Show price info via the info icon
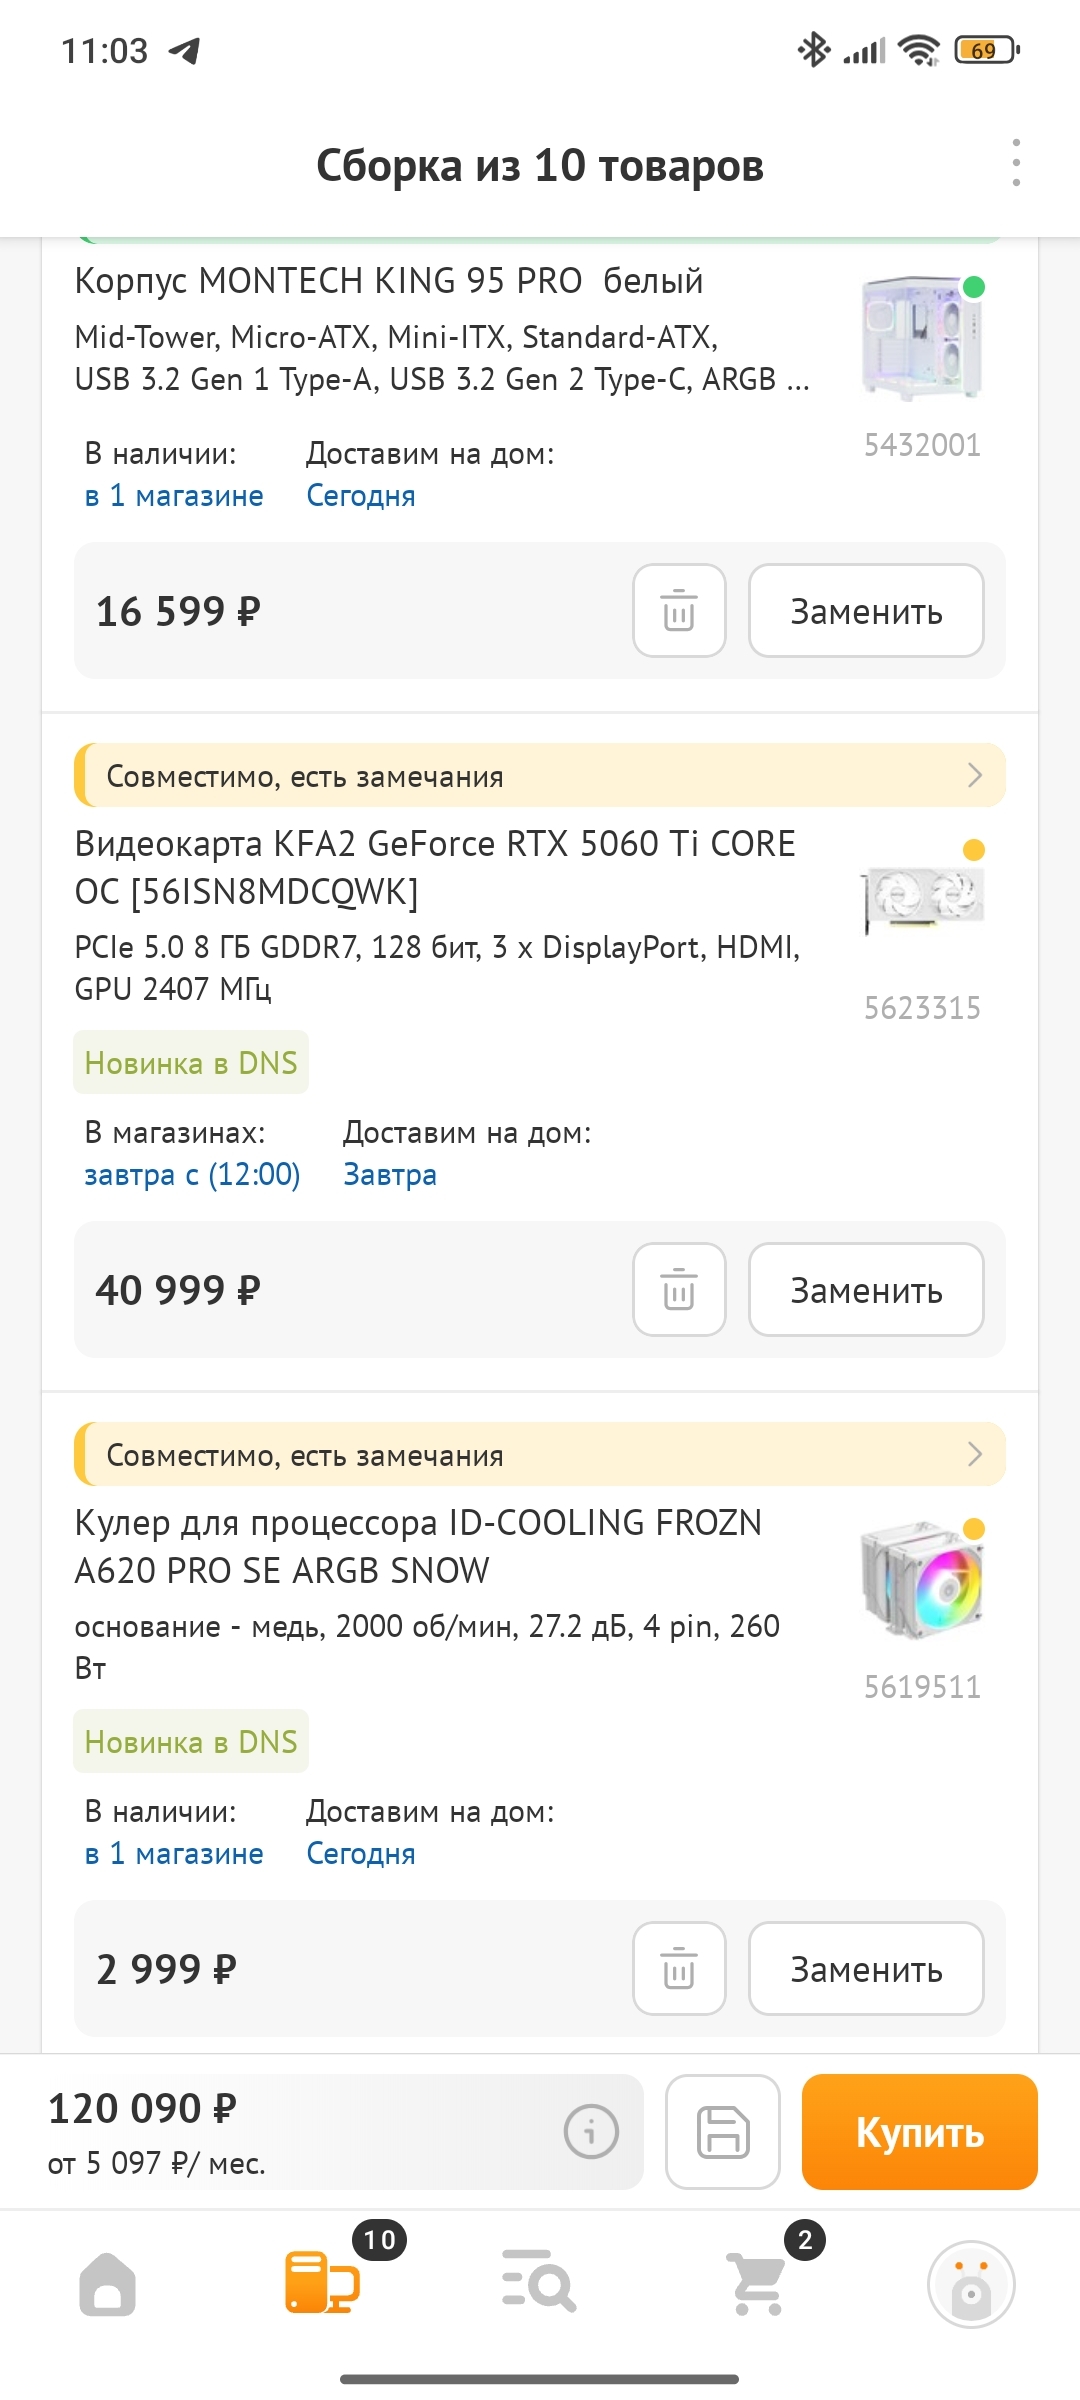The width and height of the screenshot is (1080, 2400). [x=591, y=2132]
